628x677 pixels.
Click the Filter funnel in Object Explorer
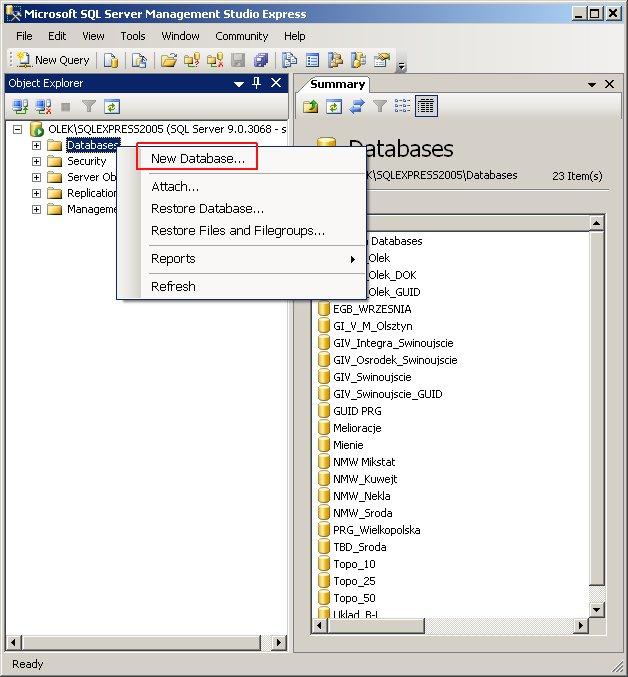point(88,106)
